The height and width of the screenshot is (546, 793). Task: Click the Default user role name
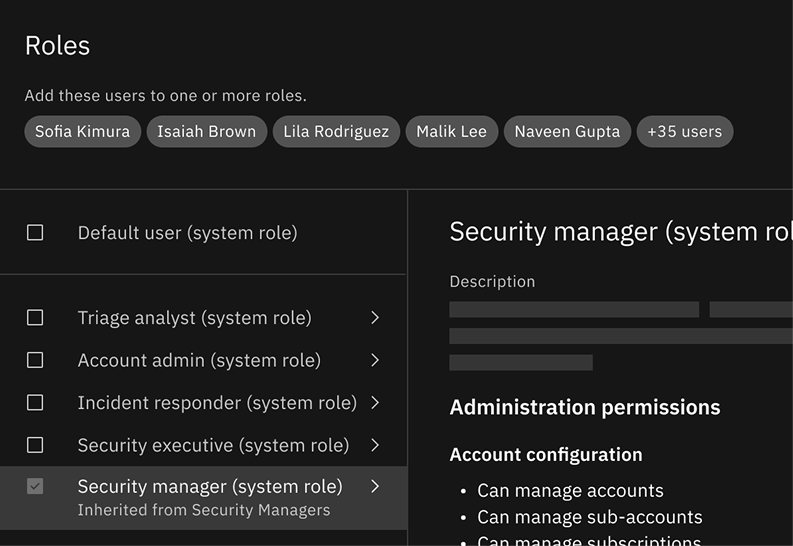[x=187, y=233]
